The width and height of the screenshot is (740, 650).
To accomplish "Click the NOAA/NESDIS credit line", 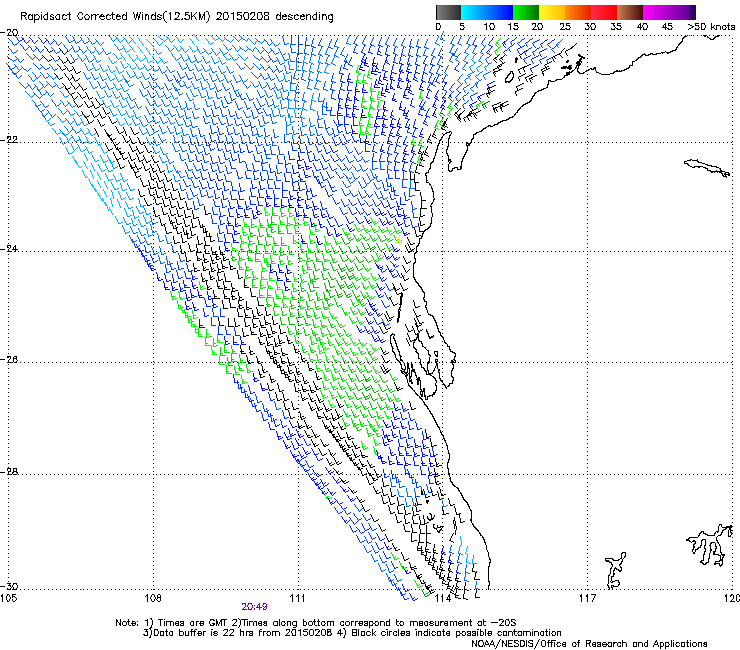I will 589,644.
